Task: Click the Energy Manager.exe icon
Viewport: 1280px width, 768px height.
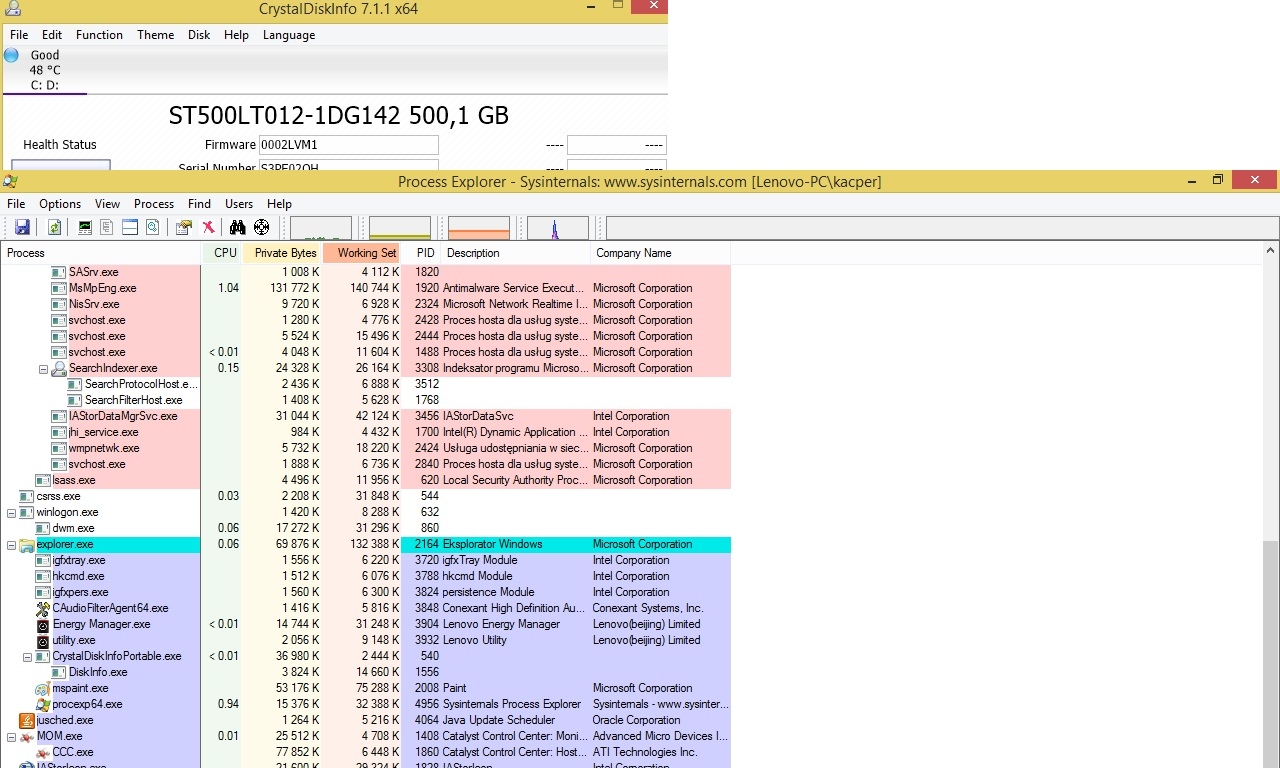Action: (43, 624)
